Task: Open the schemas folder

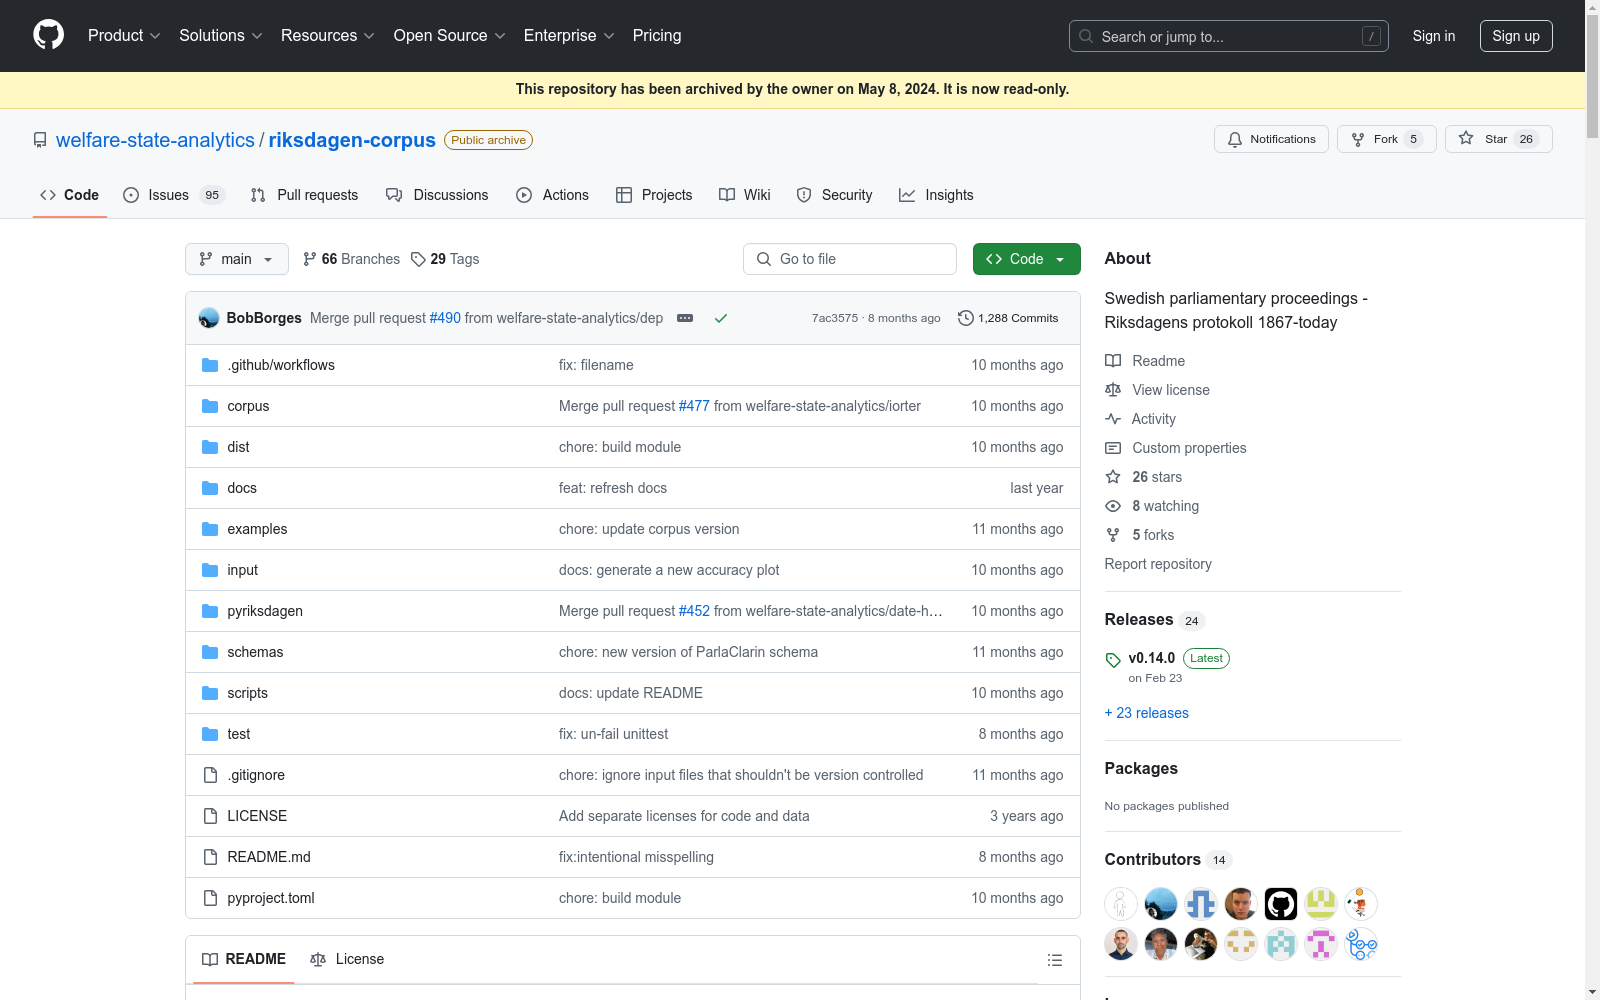Action: (255, 652)
